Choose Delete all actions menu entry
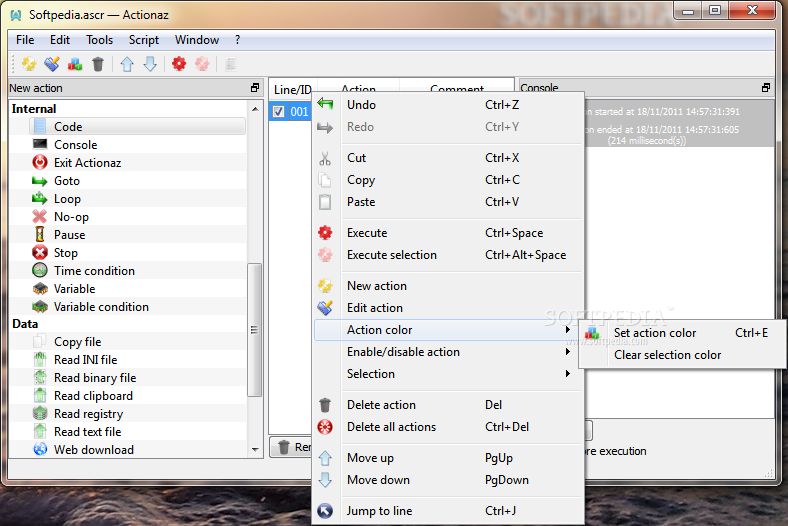Image resolution: width=788 pixels, height=526 pixels. pos(447,427)
